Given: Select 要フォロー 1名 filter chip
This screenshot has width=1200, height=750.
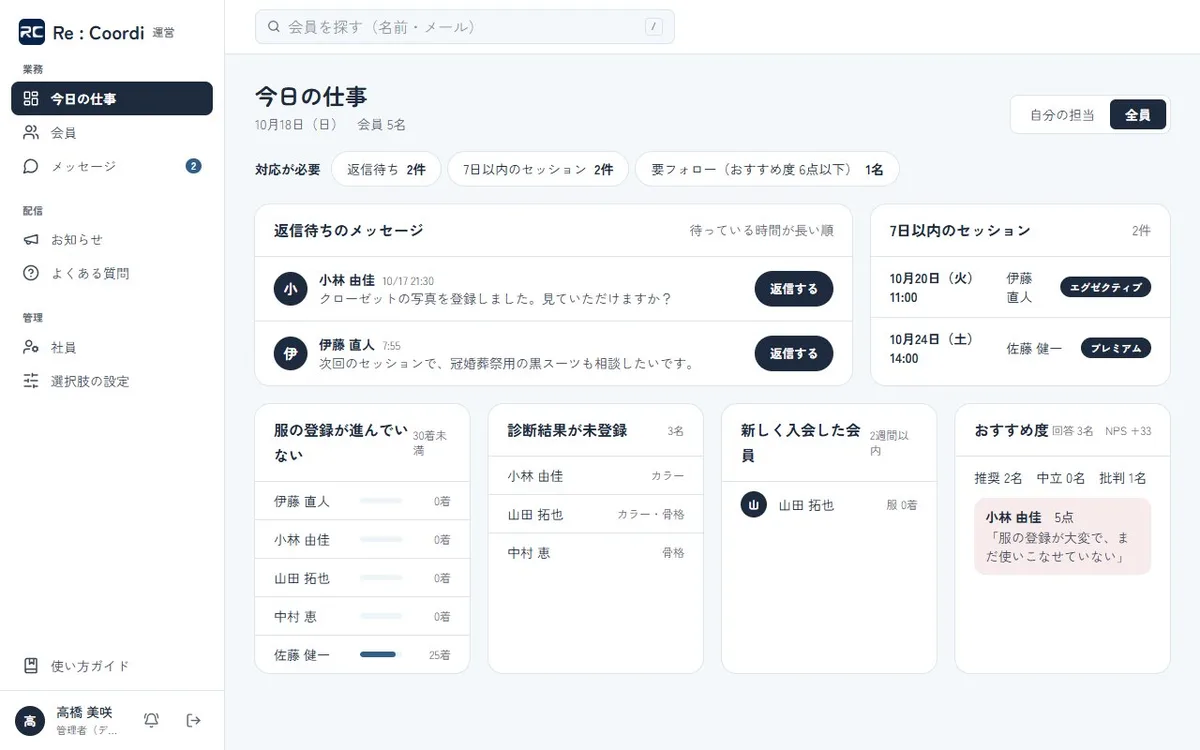Looking at the screenshot, I should (x=767, y=170).
